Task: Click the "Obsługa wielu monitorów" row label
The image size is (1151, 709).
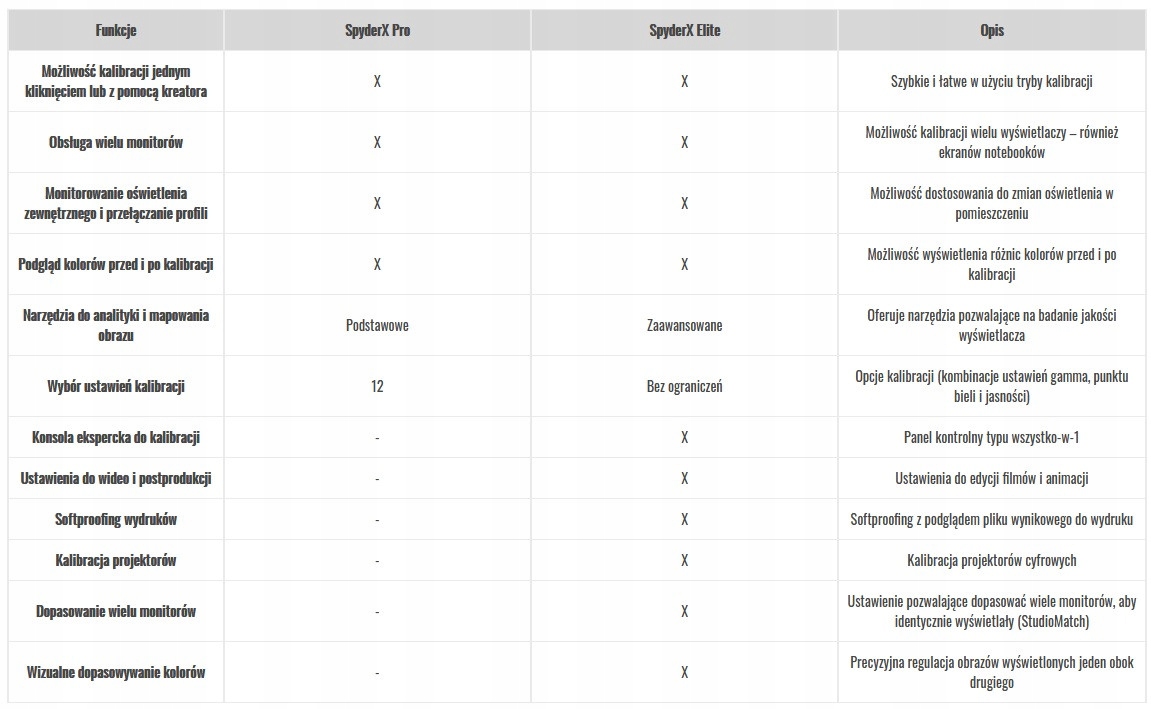Action: coord(116,142)
